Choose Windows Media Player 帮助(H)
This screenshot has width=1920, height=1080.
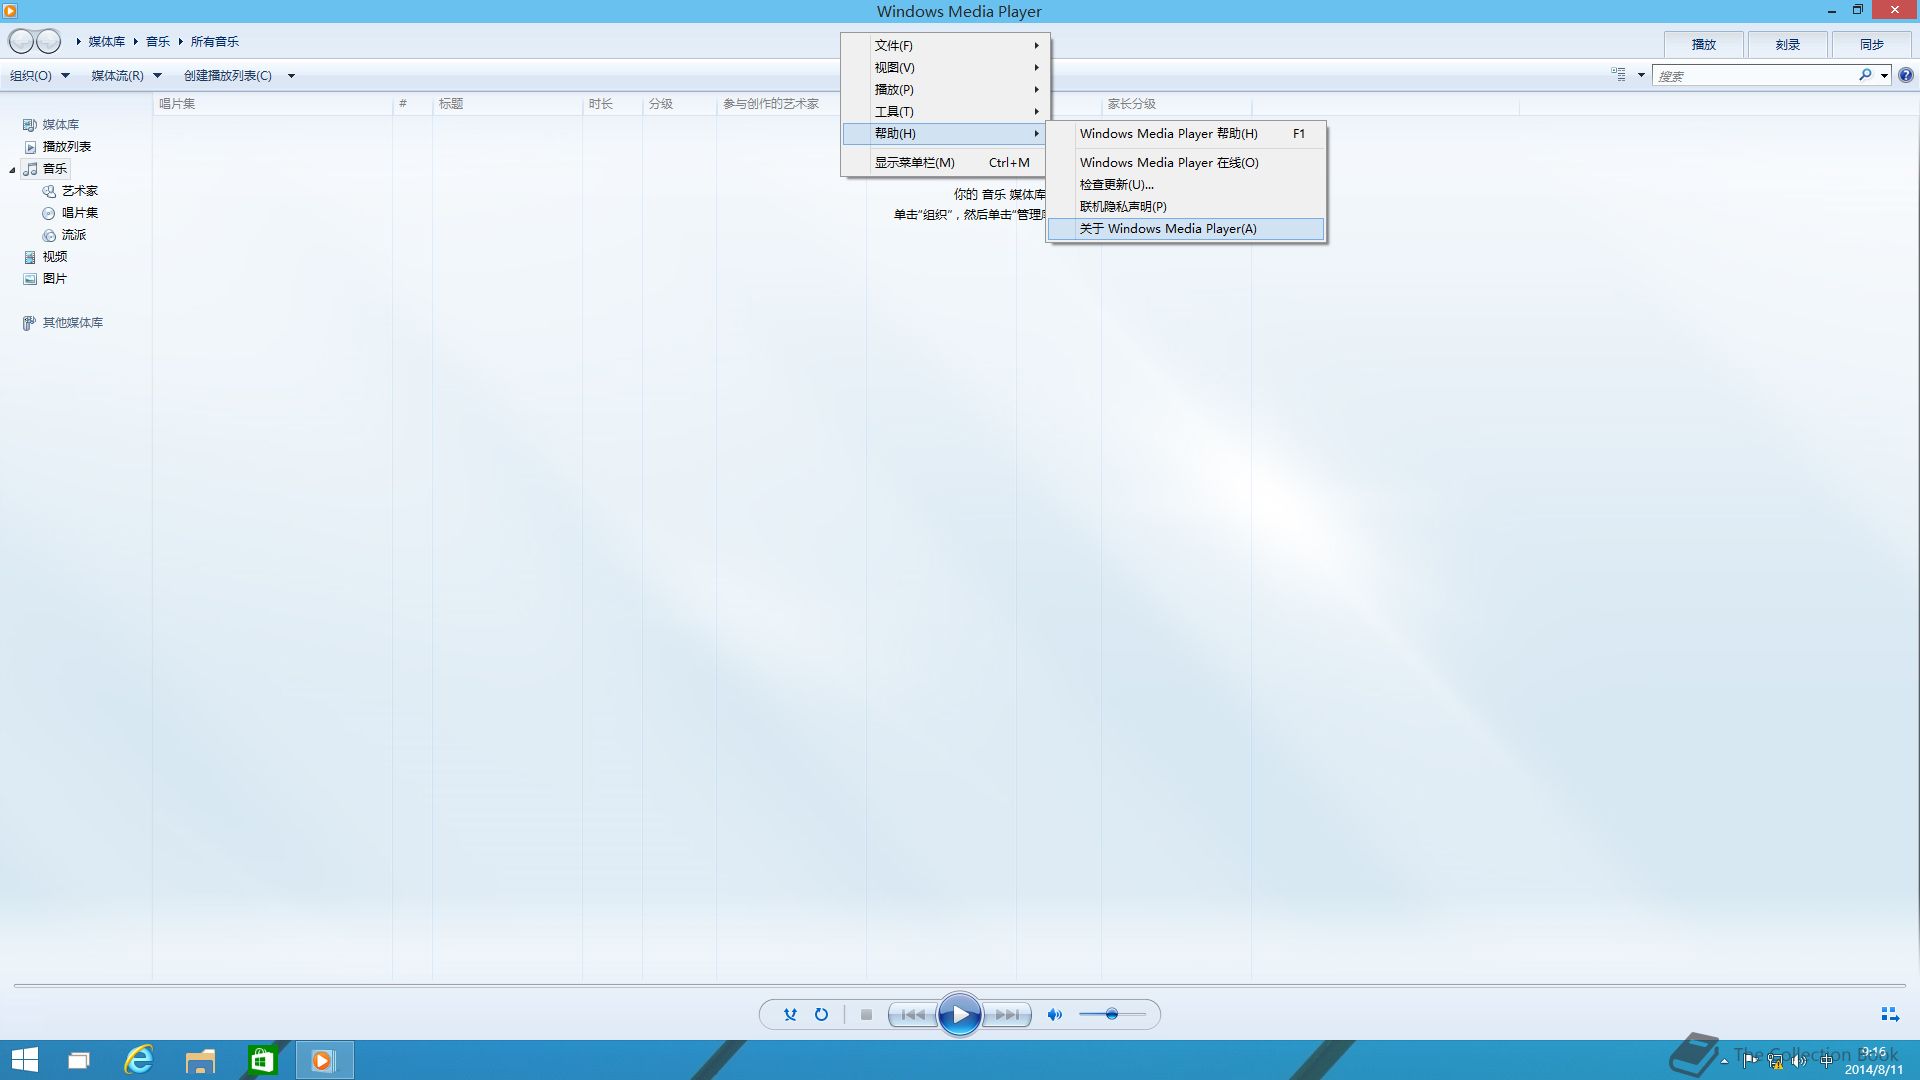(x=1186, y=133)
